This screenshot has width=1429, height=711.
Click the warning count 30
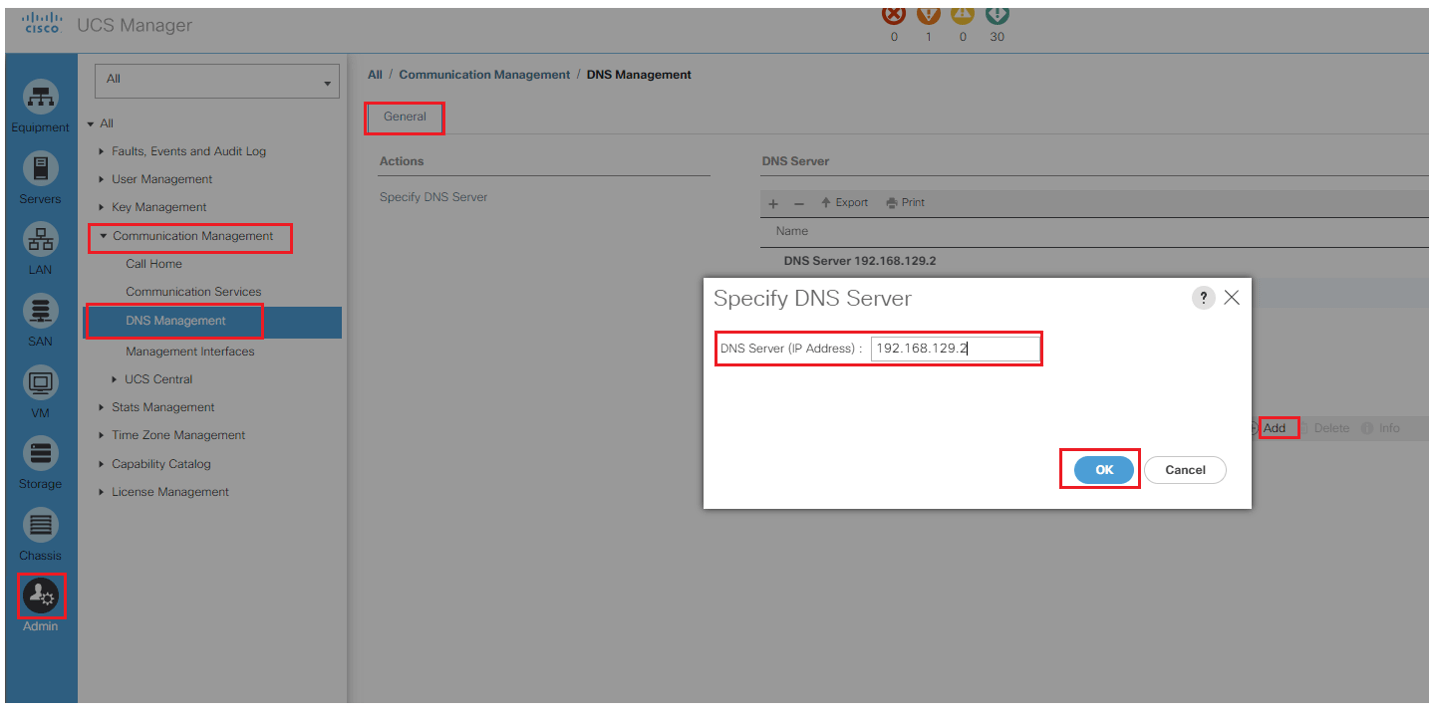997,37
